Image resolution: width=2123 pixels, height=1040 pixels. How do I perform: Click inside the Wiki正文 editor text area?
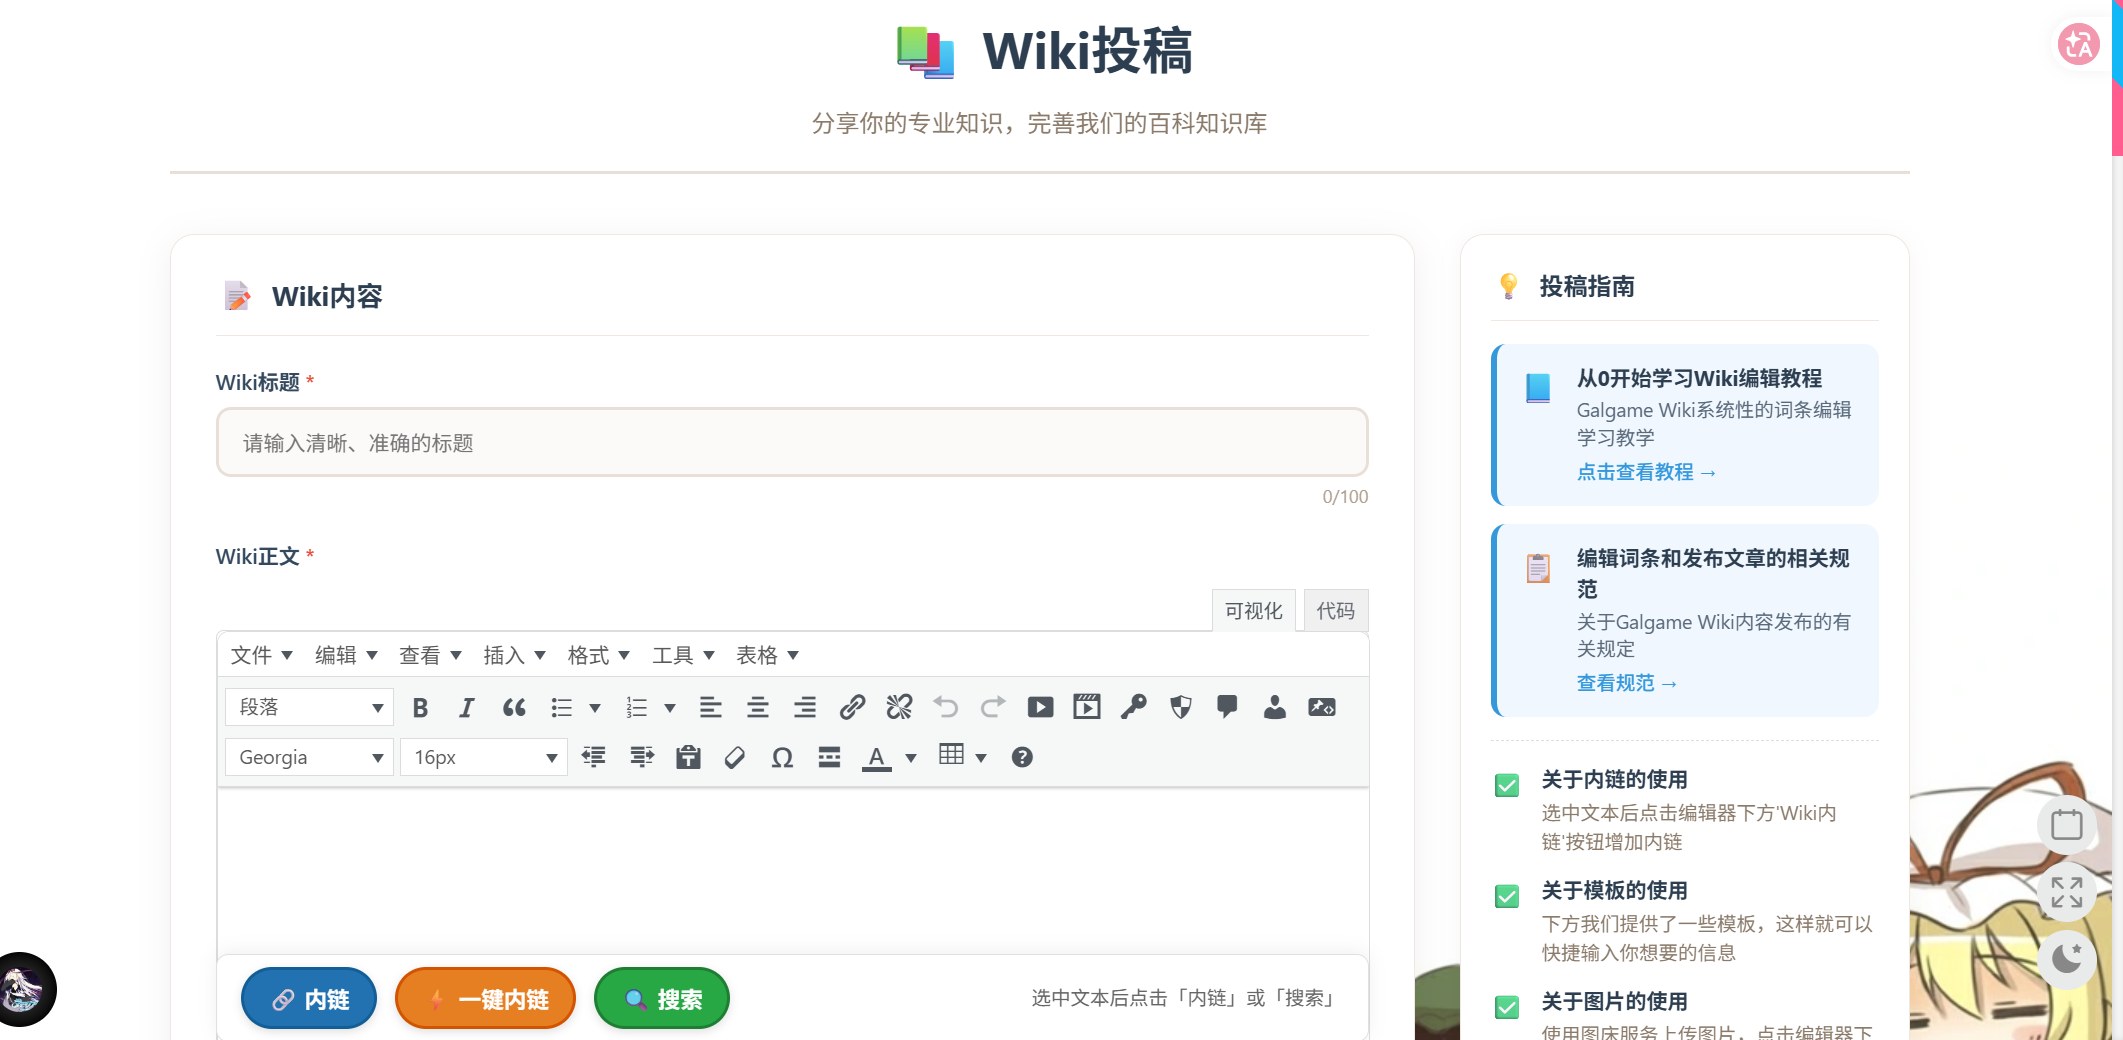pos(792,870)
